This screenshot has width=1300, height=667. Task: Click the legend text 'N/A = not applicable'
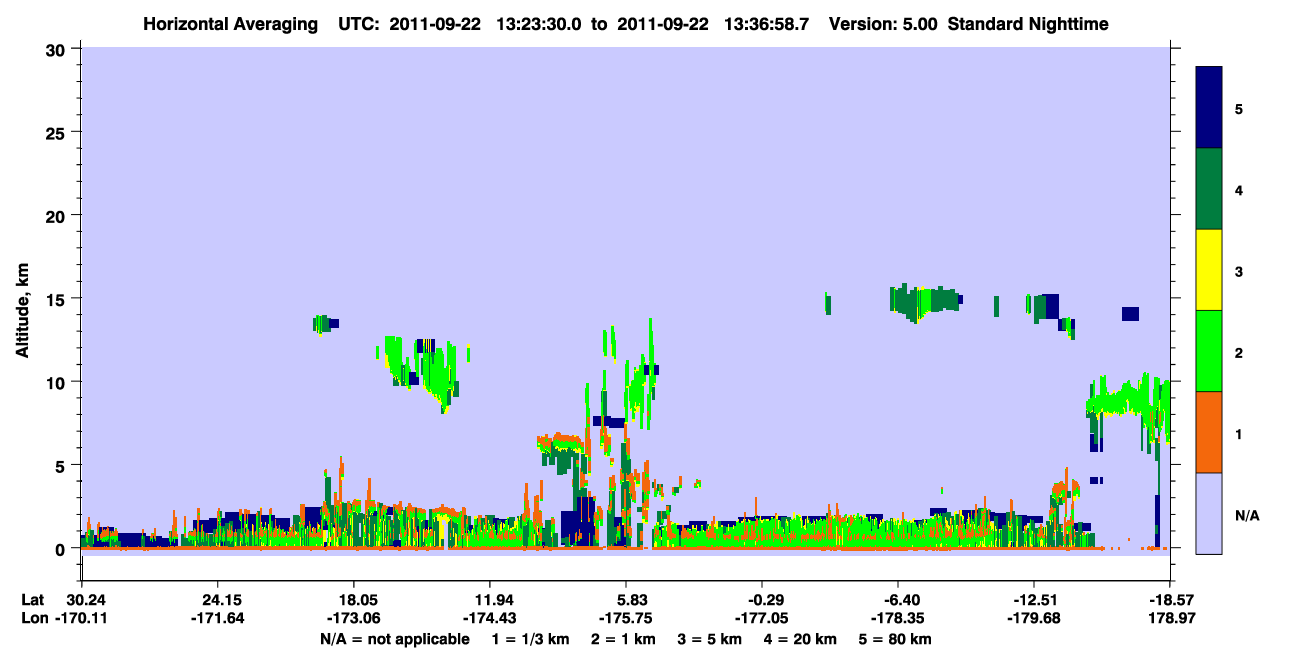click(395, 639)
